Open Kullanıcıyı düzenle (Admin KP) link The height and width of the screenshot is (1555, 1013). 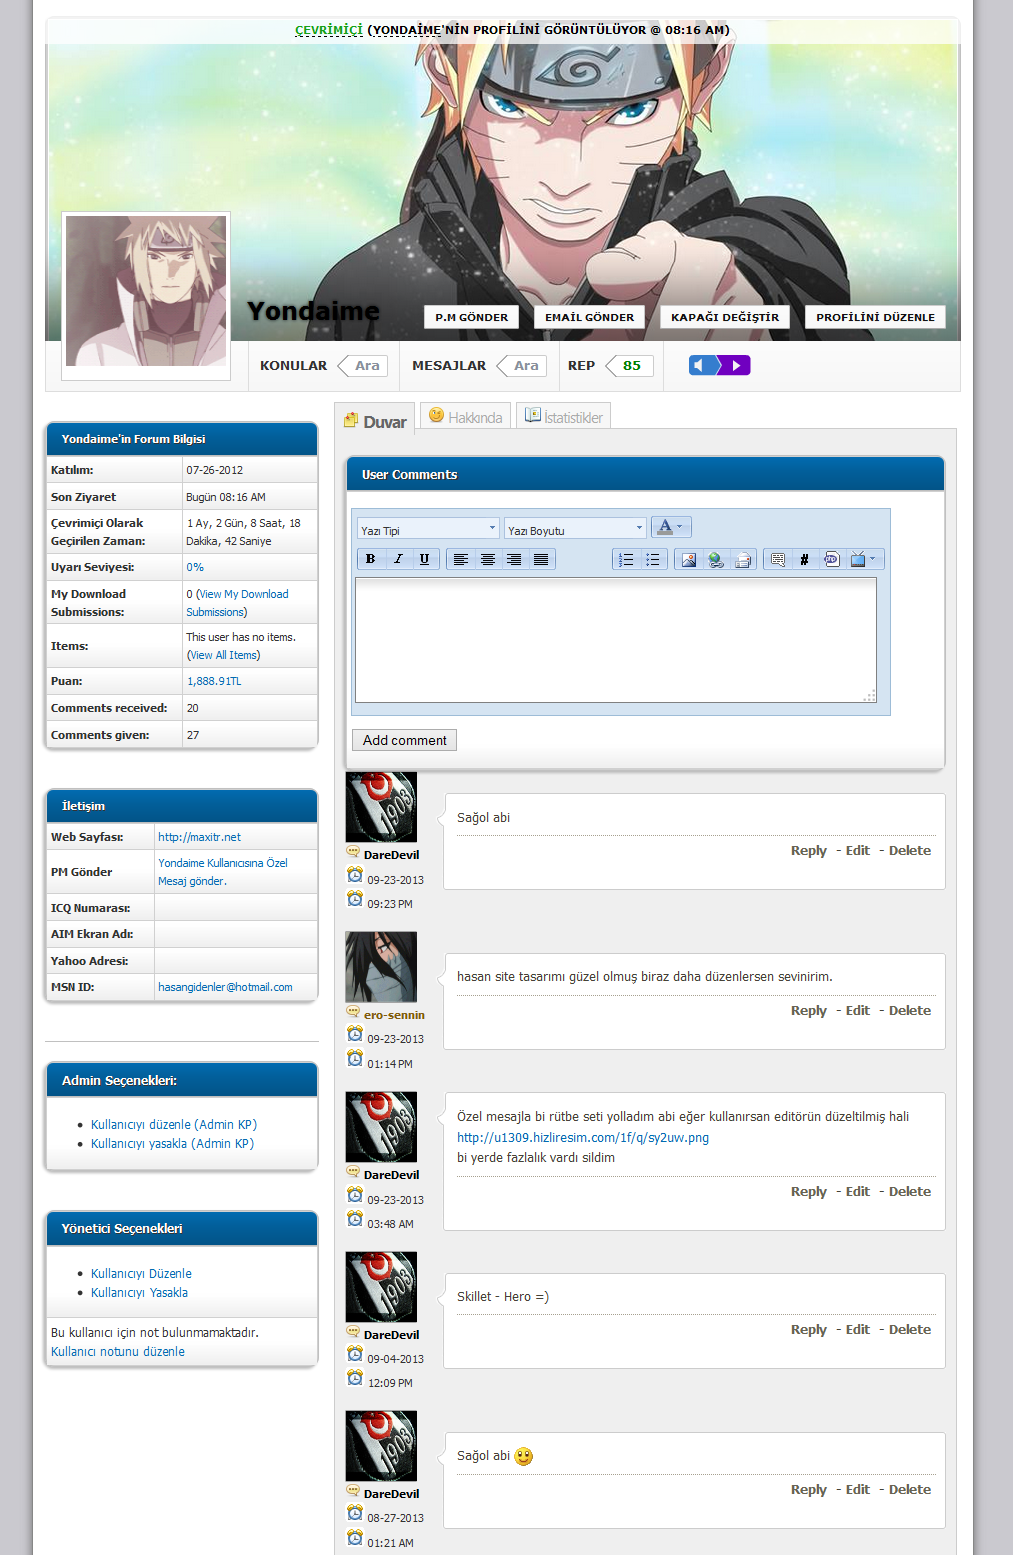click(x=174, y=1125)
